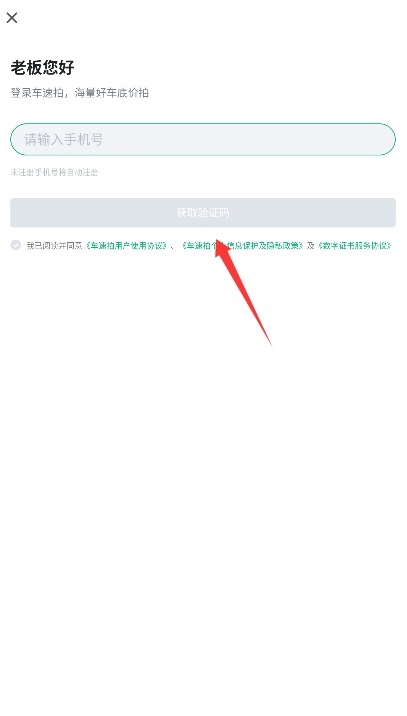View the privacy policy link in green
407x716 pixels.
click(x=243, y=246)
